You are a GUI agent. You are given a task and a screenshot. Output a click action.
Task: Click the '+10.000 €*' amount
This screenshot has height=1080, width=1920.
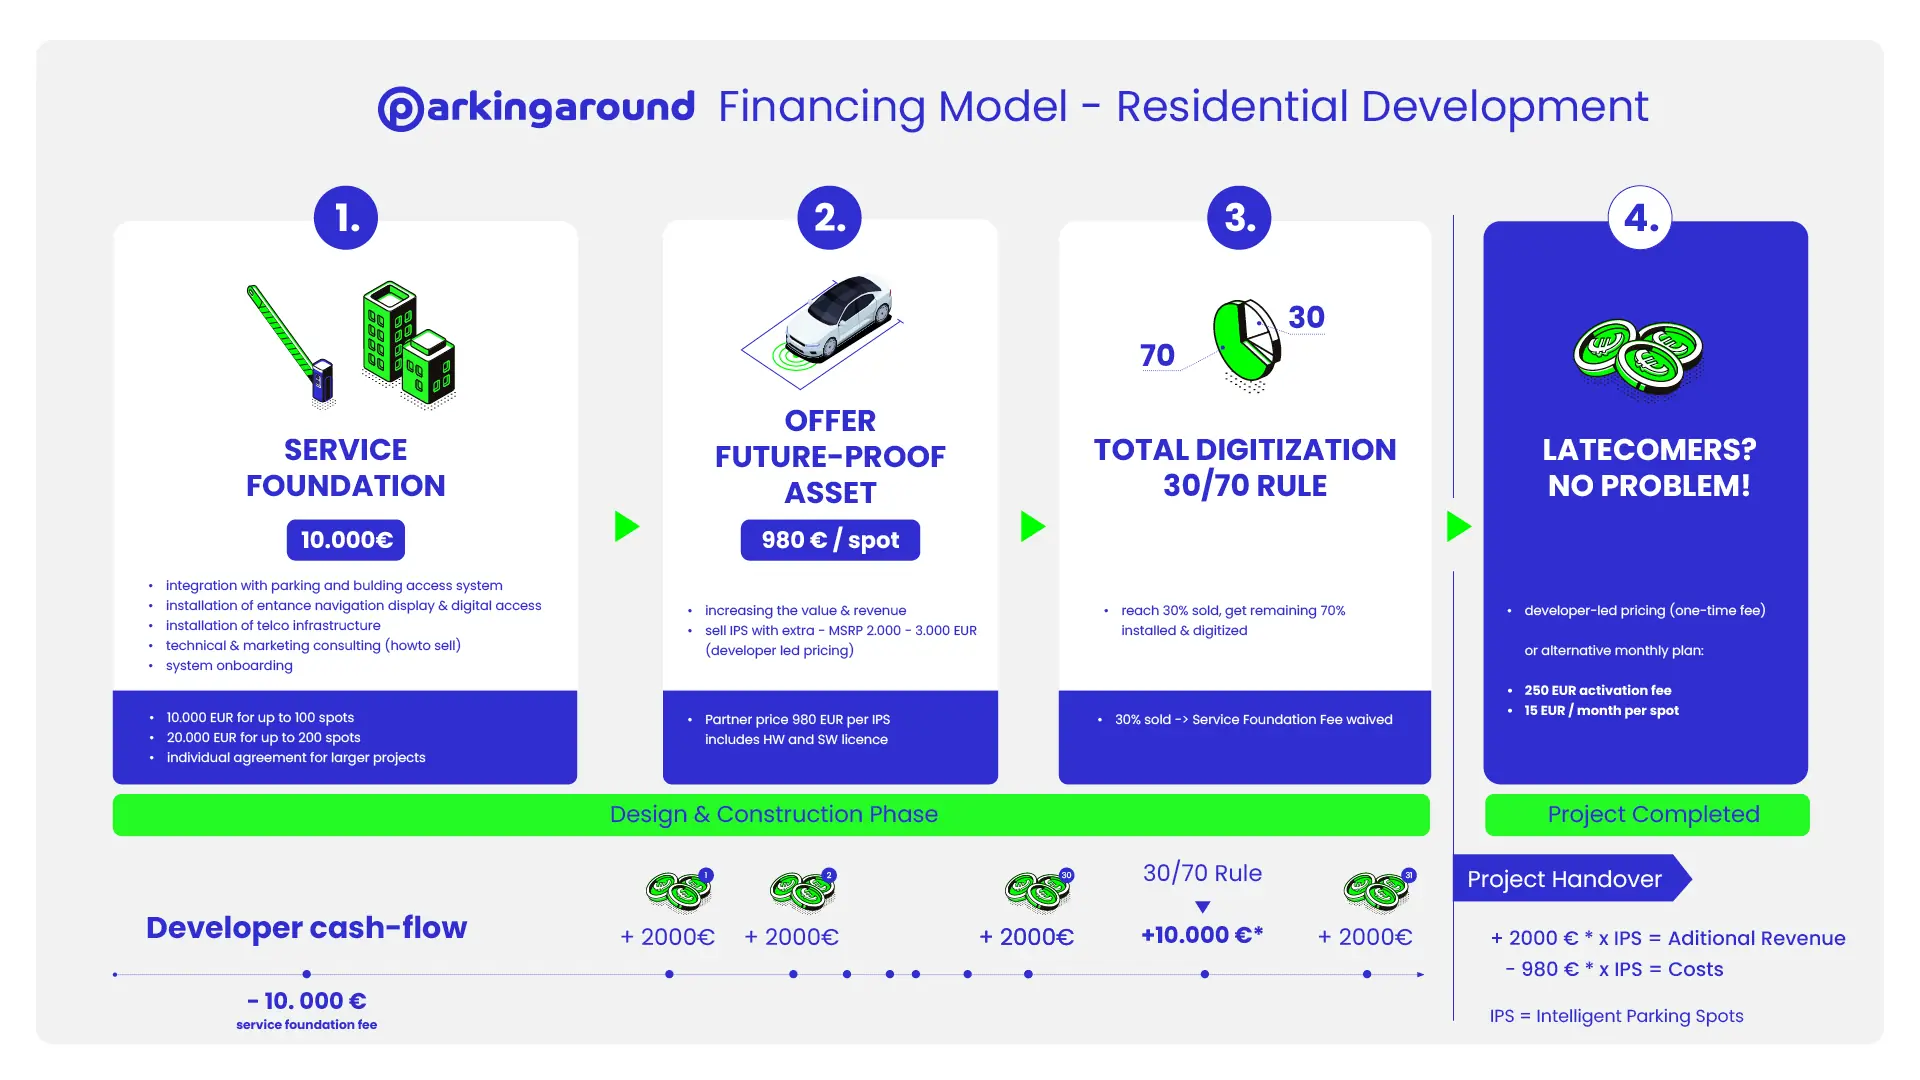tap(1203, 936)
